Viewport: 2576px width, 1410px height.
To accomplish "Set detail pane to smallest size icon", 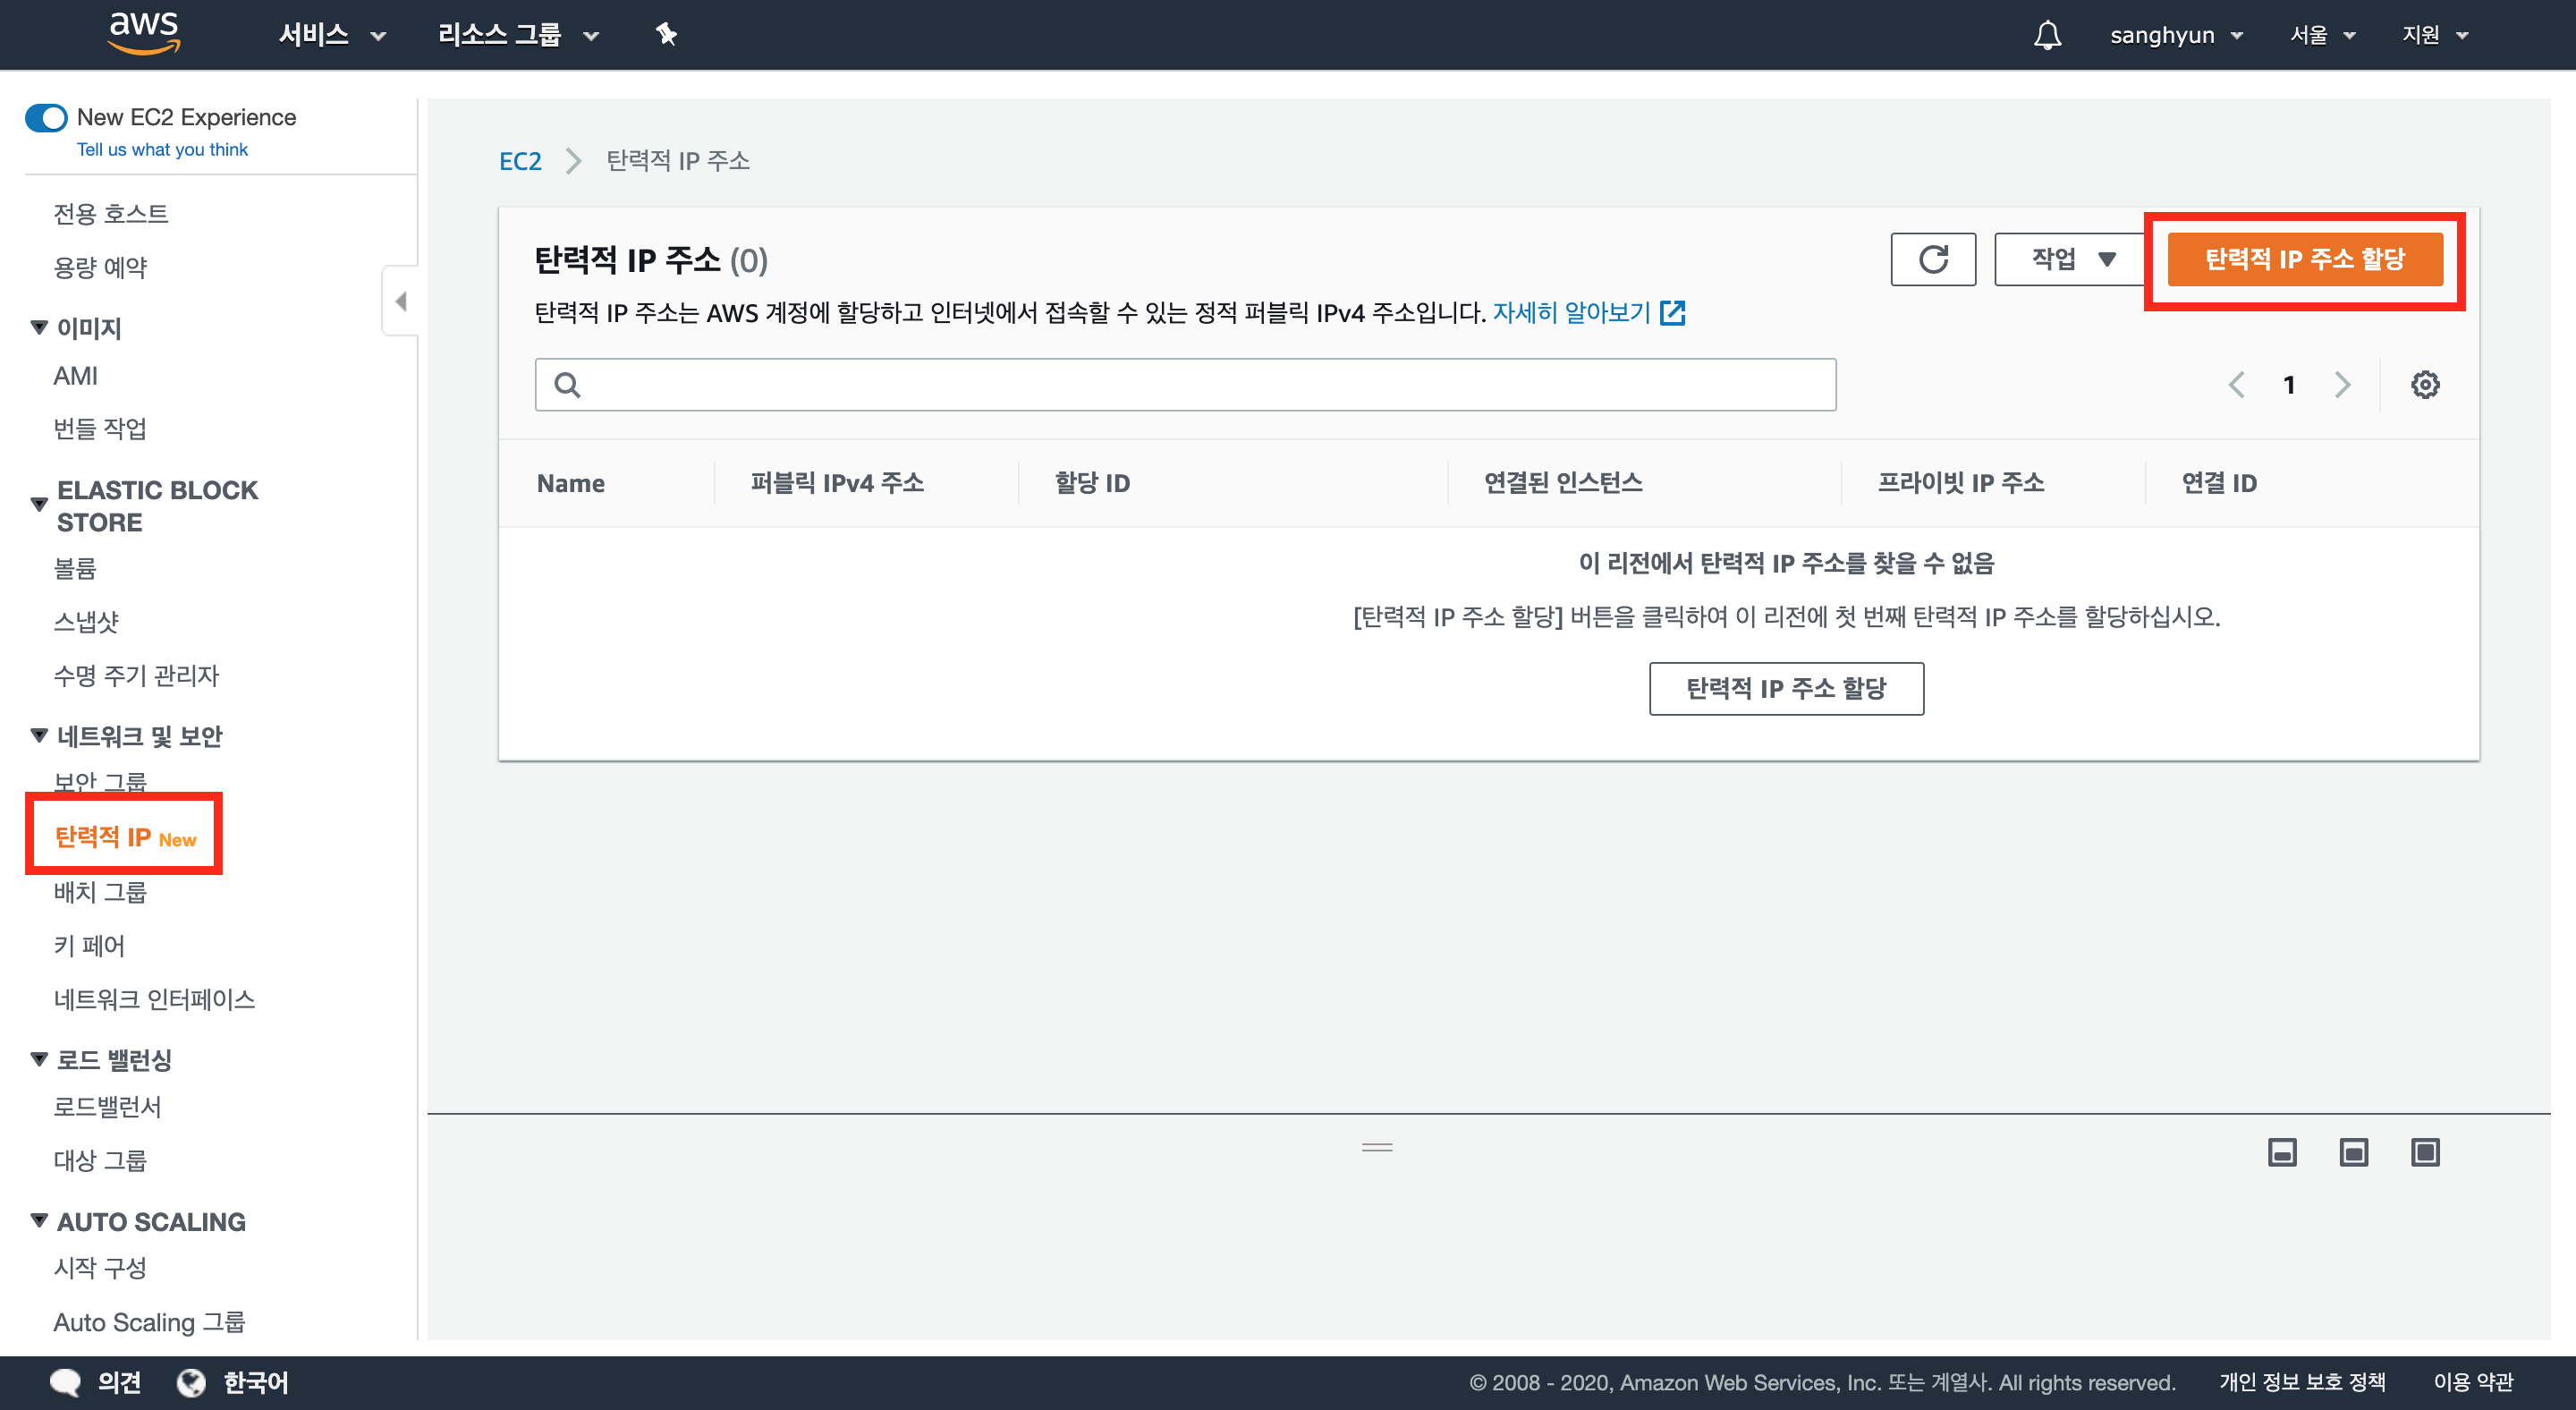I will click(x=2282, y=1152).
